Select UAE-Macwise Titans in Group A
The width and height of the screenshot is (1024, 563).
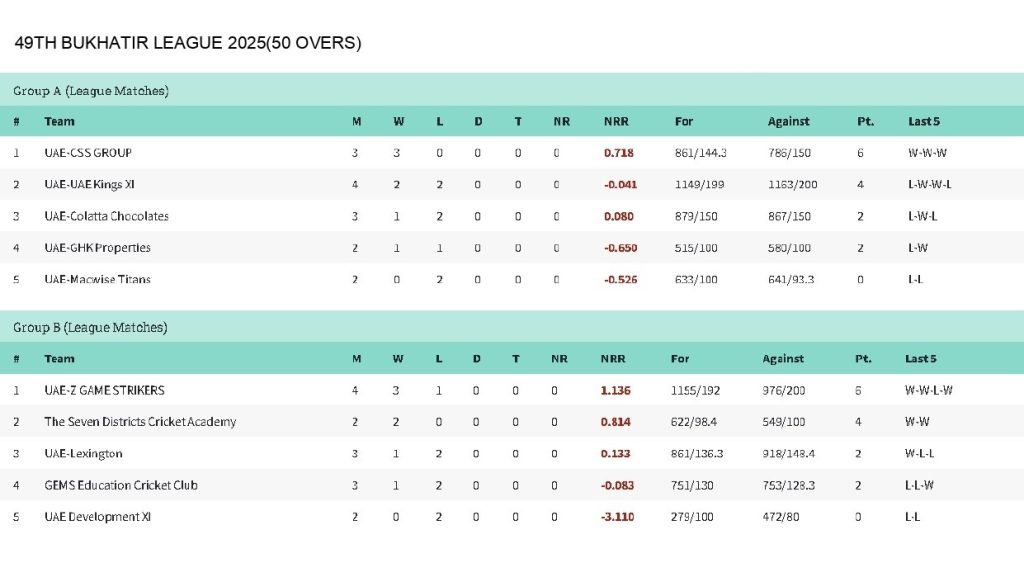tap(97, 279)
